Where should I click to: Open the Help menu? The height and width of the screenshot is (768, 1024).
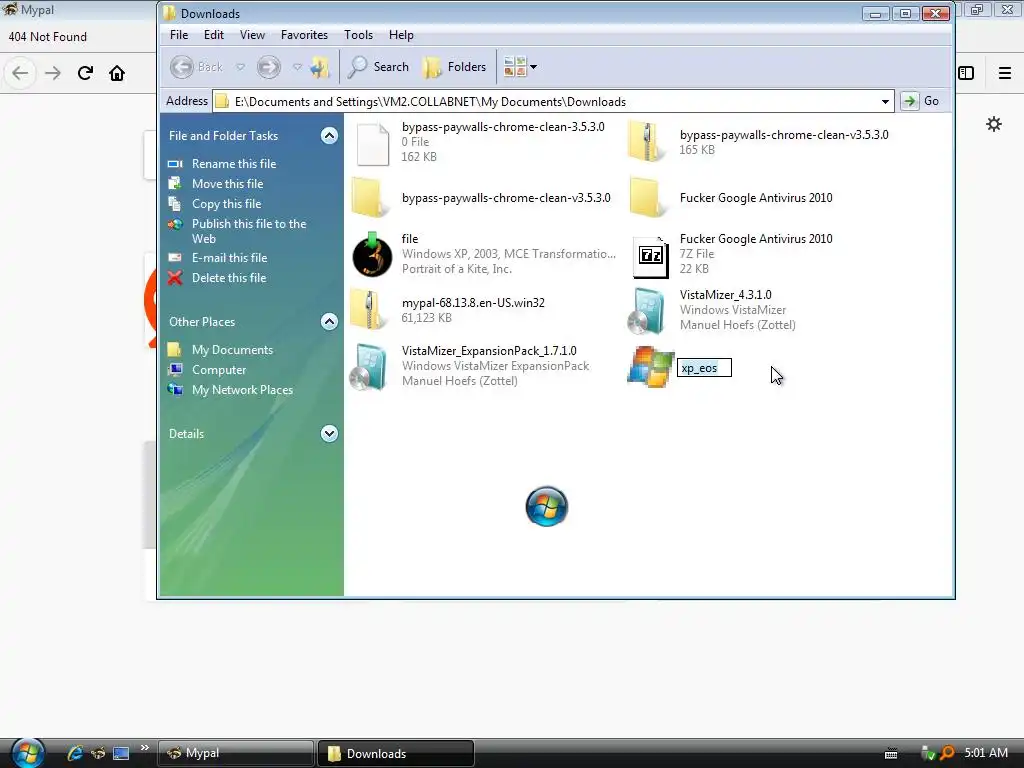(401, 35)
